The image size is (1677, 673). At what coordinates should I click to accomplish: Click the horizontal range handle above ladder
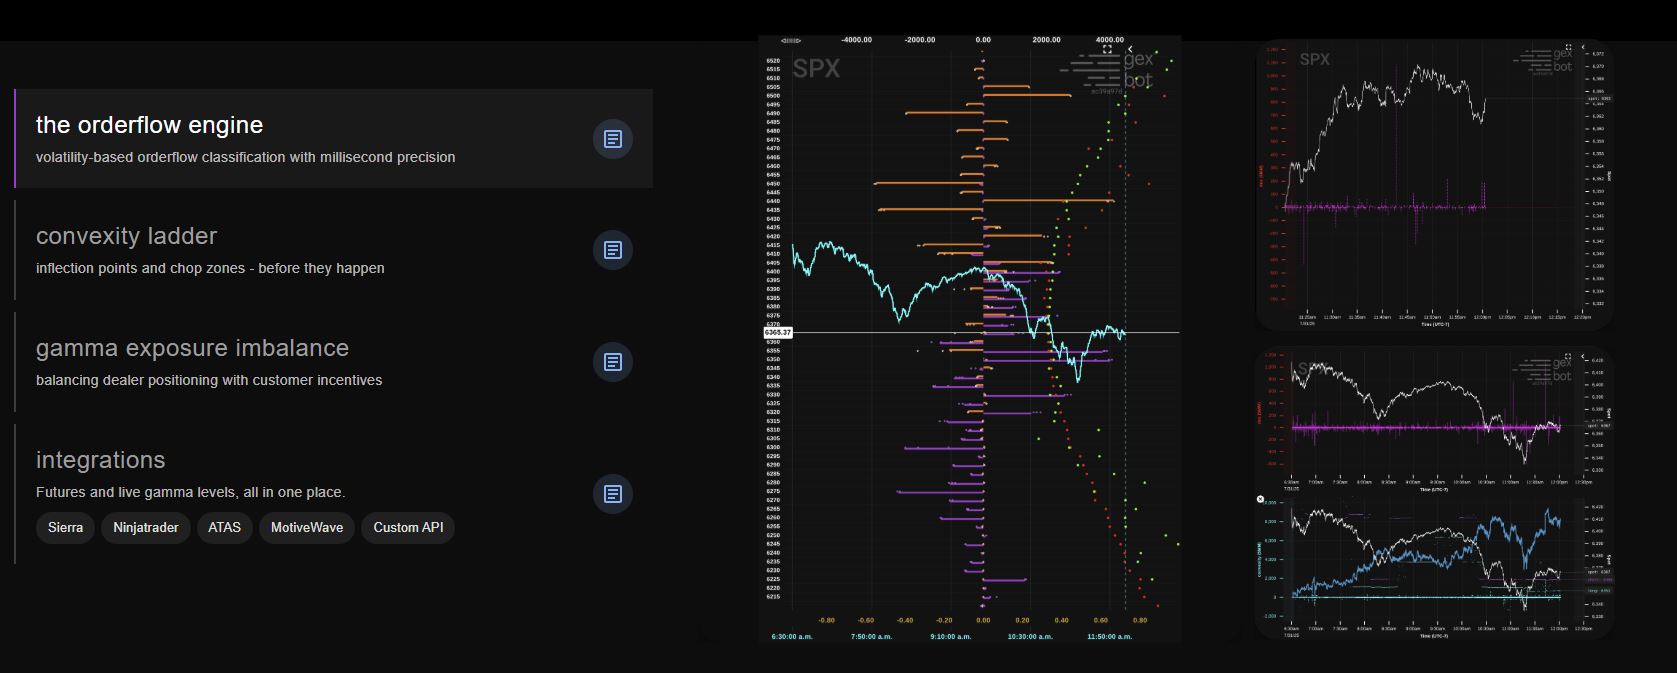791,41
